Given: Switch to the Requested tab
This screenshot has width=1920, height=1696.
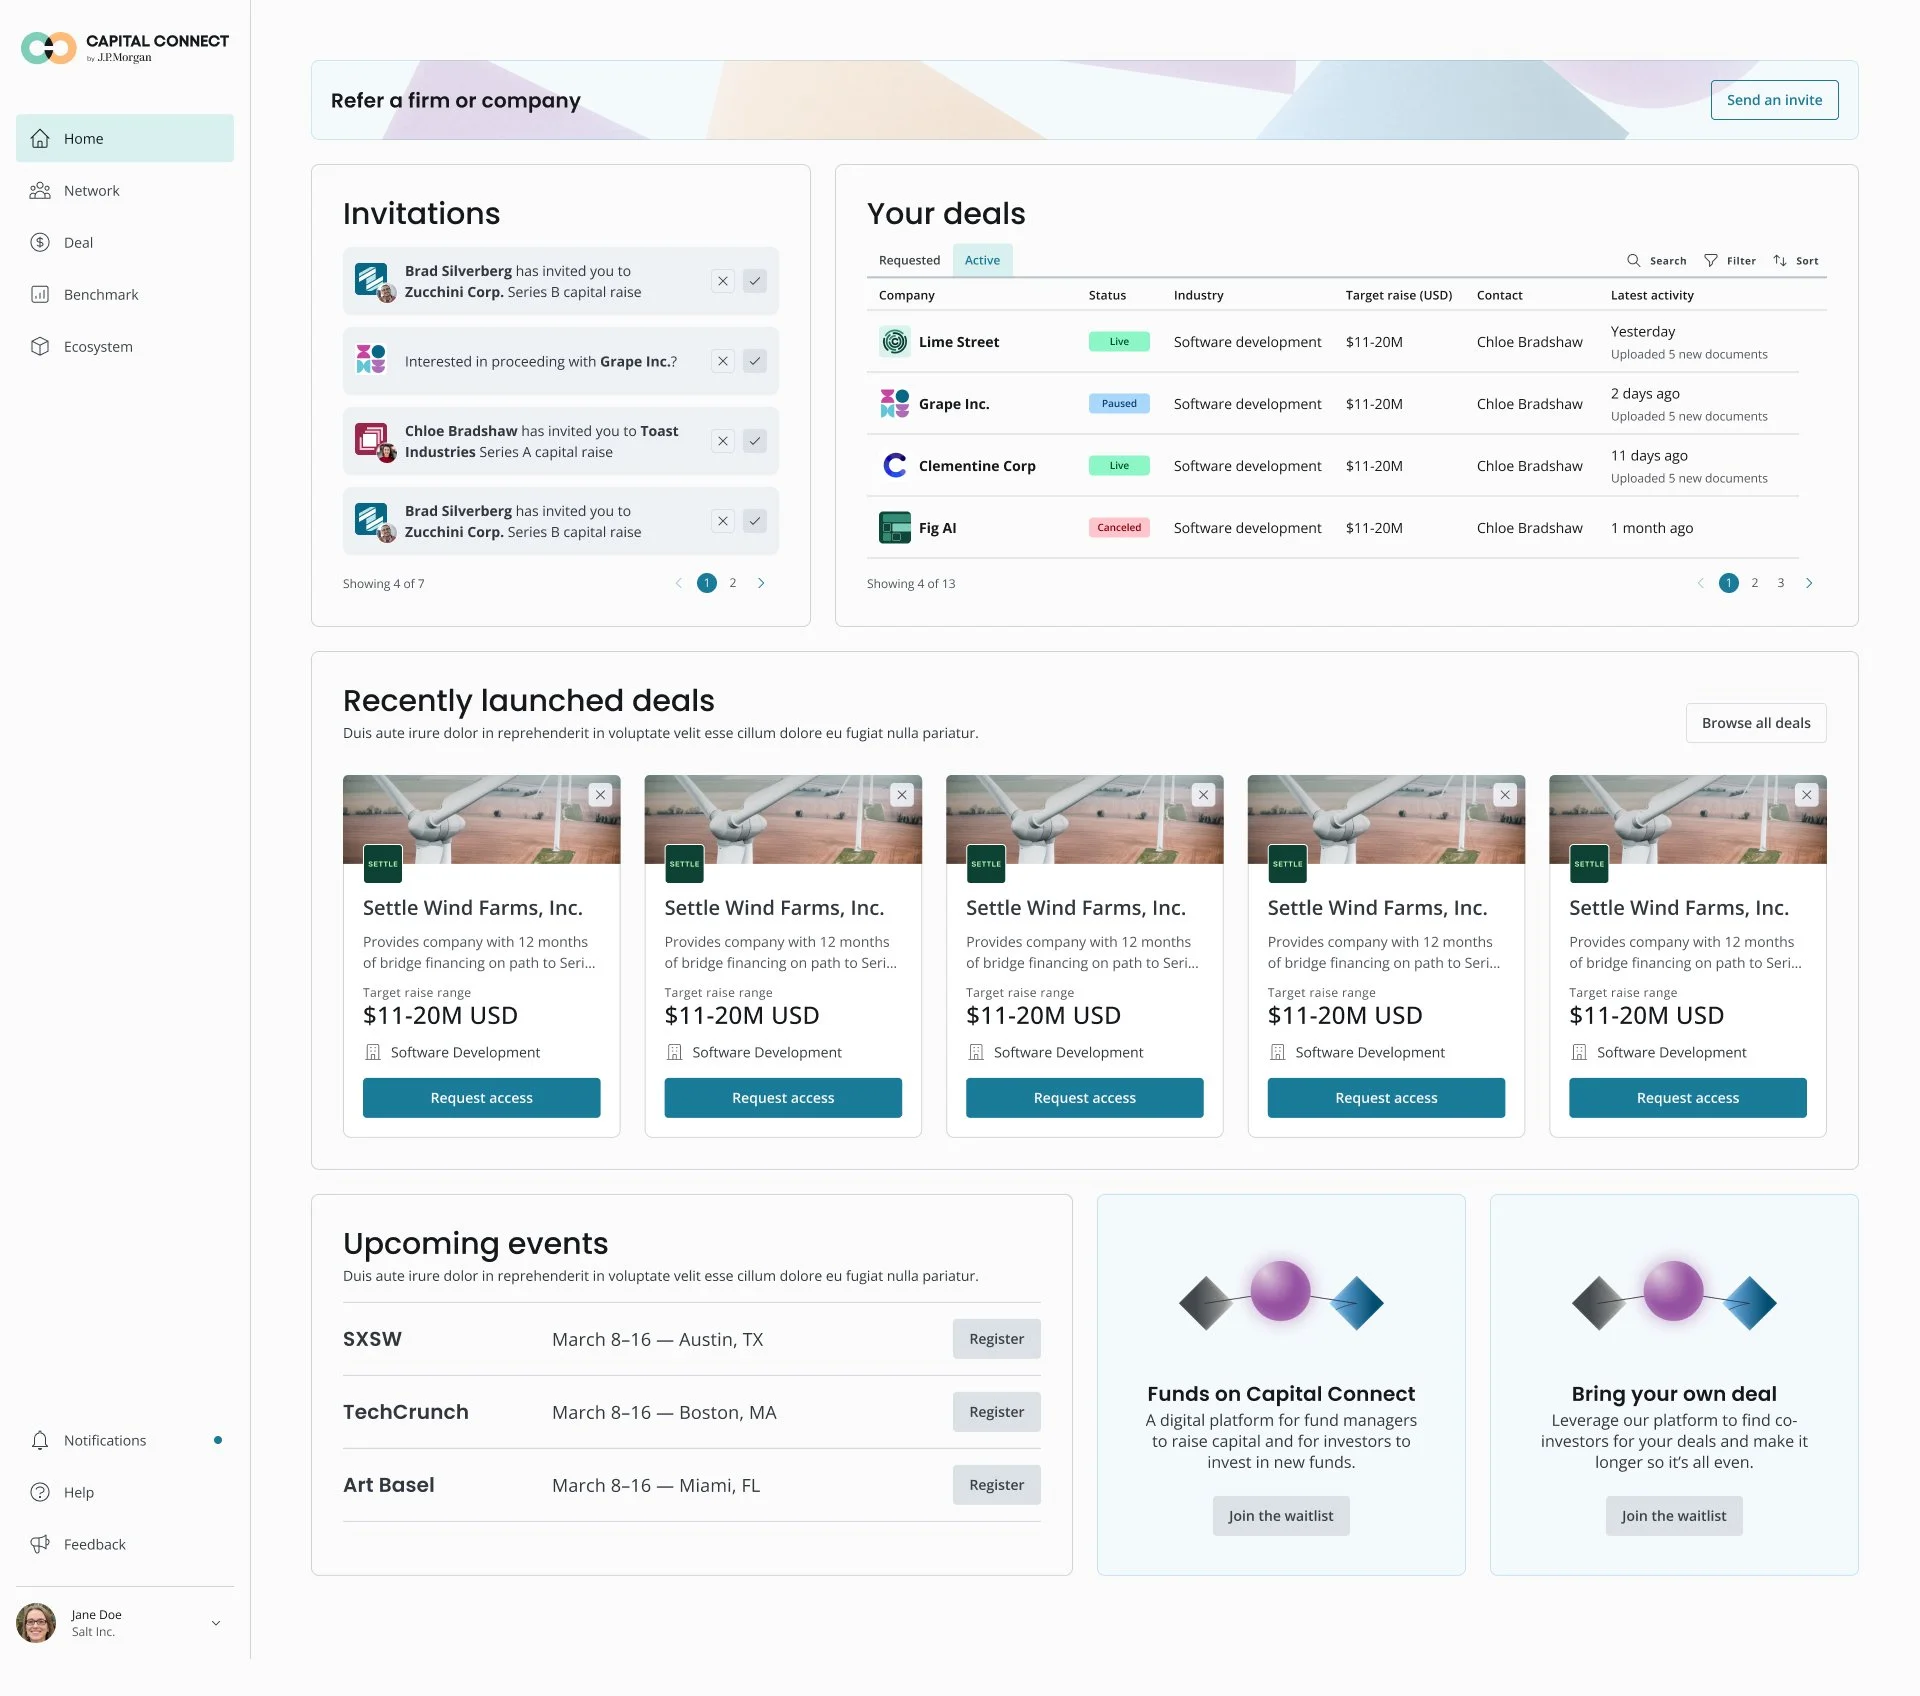Looking at the screenshot, I should click(x=909, y=261).
